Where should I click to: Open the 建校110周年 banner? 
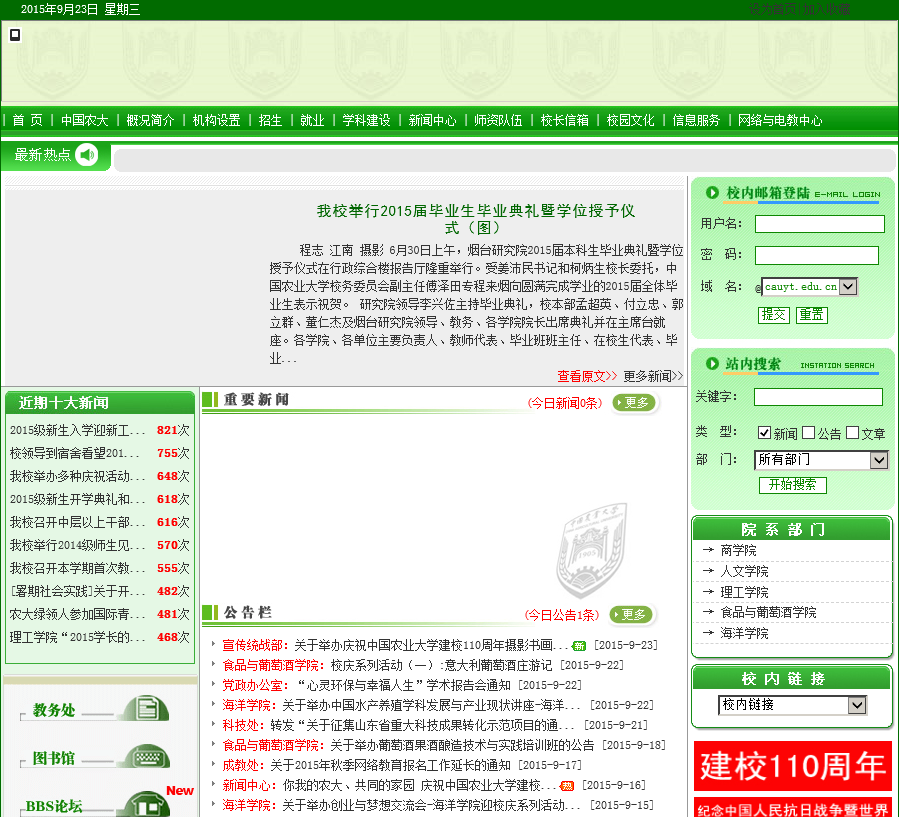point(793,766)
